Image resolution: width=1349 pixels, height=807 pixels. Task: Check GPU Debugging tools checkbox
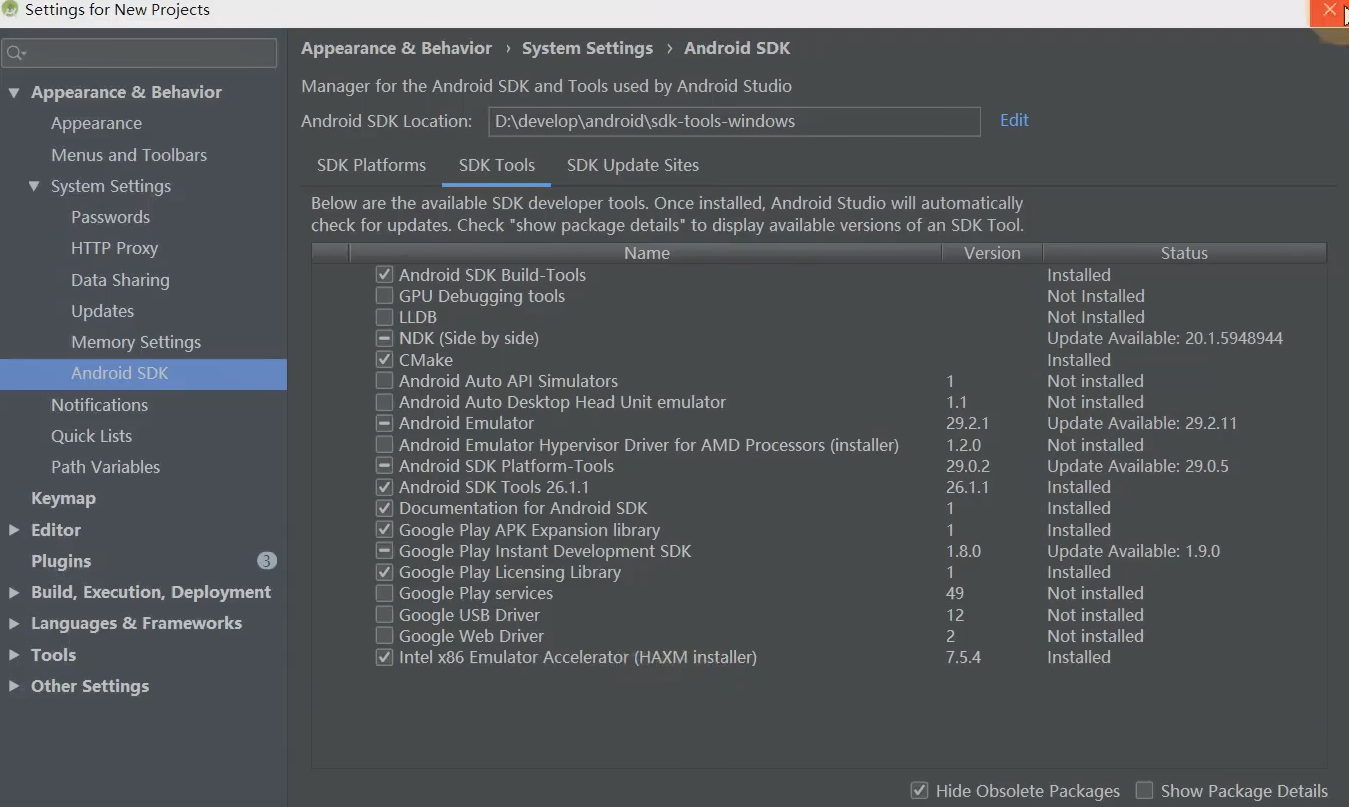pyautogui.click(x=384, y=296)
